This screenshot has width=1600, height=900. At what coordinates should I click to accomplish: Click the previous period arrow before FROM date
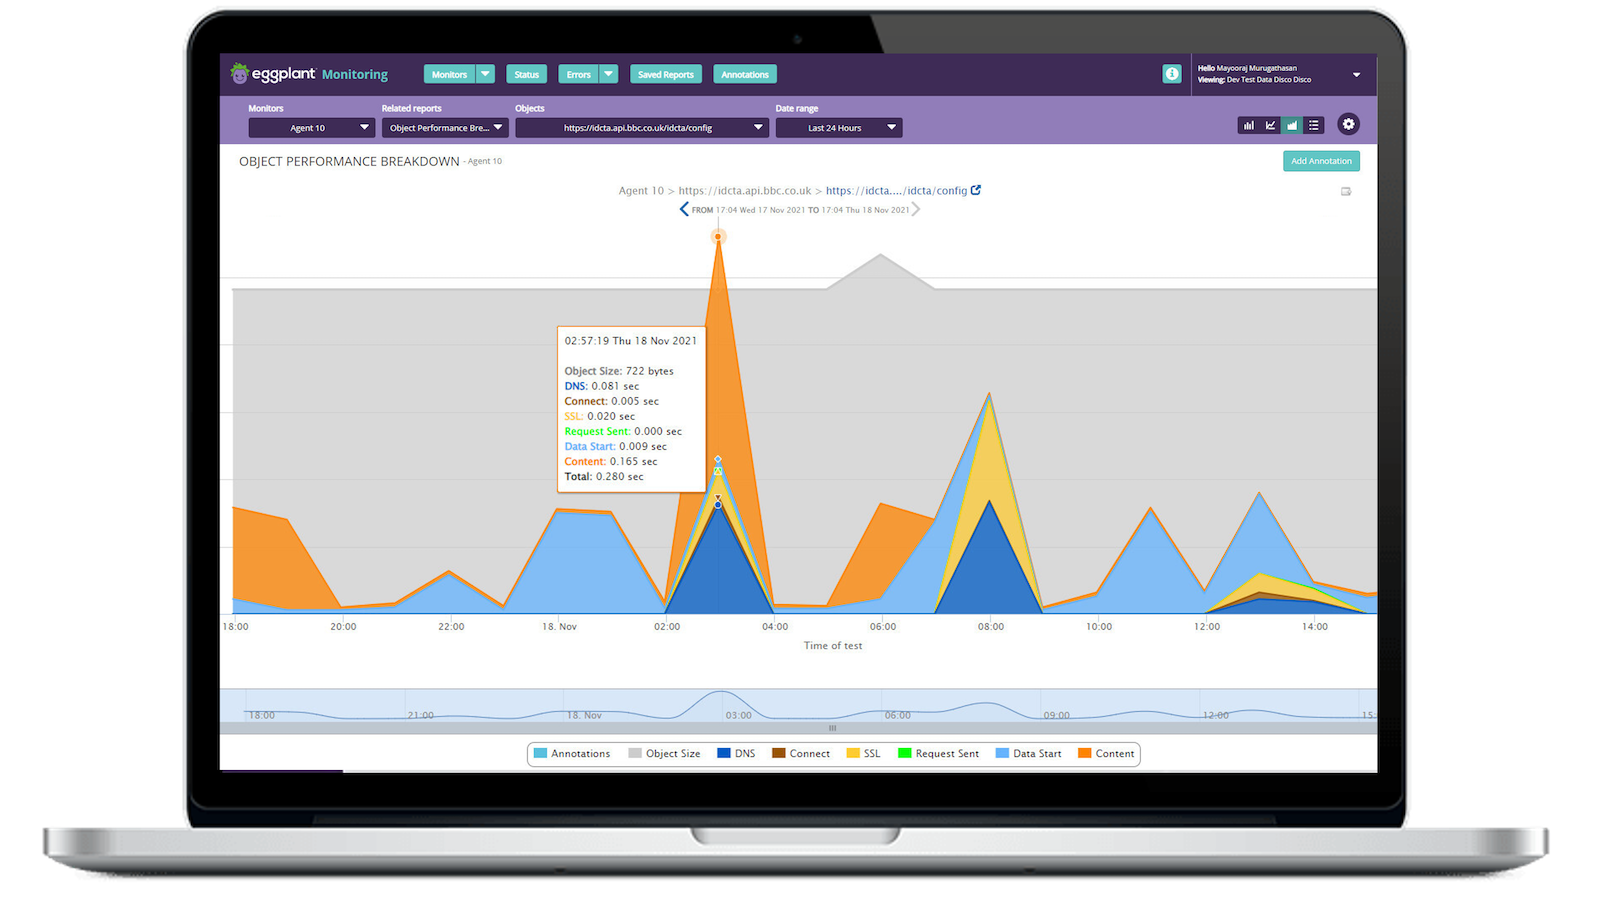pyautogui.click(x=684, y=209)
